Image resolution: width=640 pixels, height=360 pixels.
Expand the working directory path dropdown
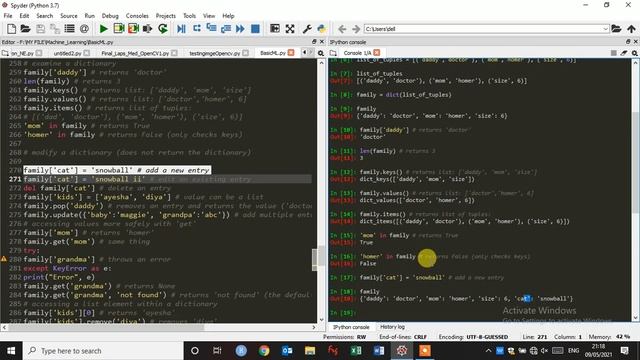pos(606,29)
